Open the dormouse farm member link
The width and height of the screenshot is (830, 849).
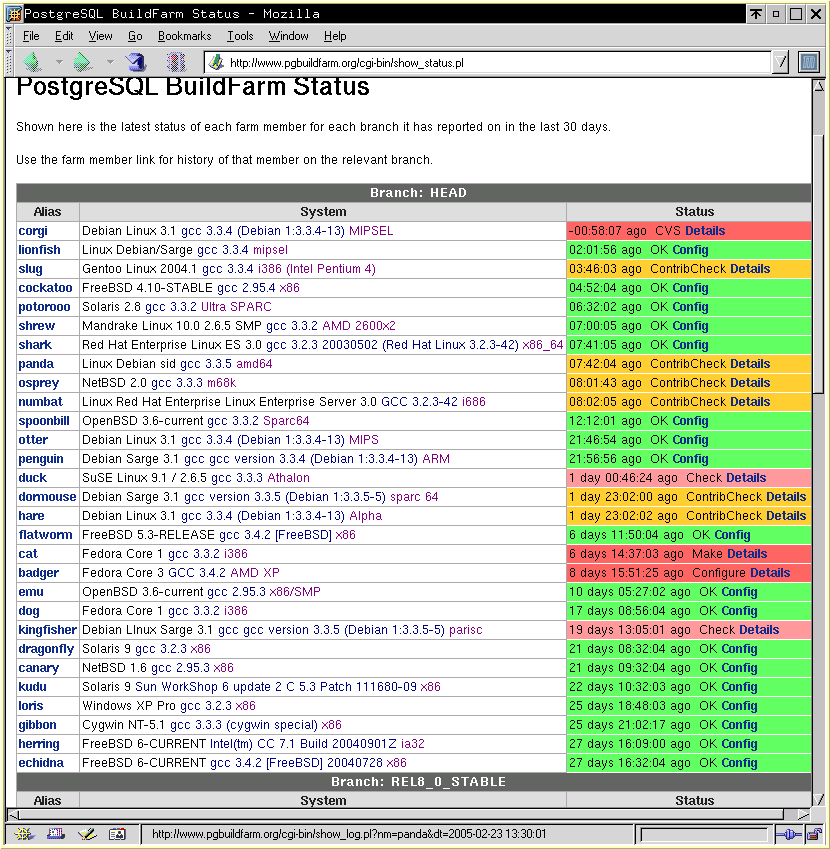coord(47,497)
